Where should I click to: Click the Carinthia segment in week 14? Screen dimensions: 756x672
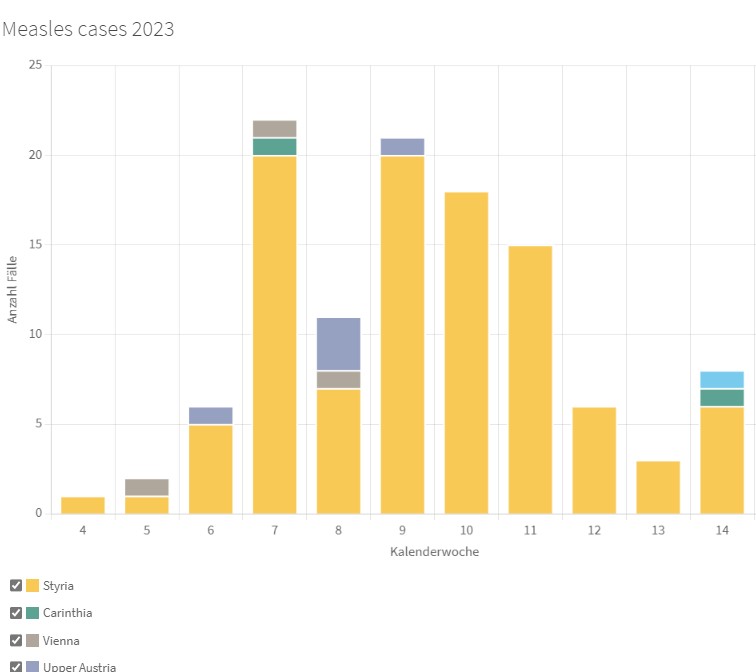tap(722, 398)
